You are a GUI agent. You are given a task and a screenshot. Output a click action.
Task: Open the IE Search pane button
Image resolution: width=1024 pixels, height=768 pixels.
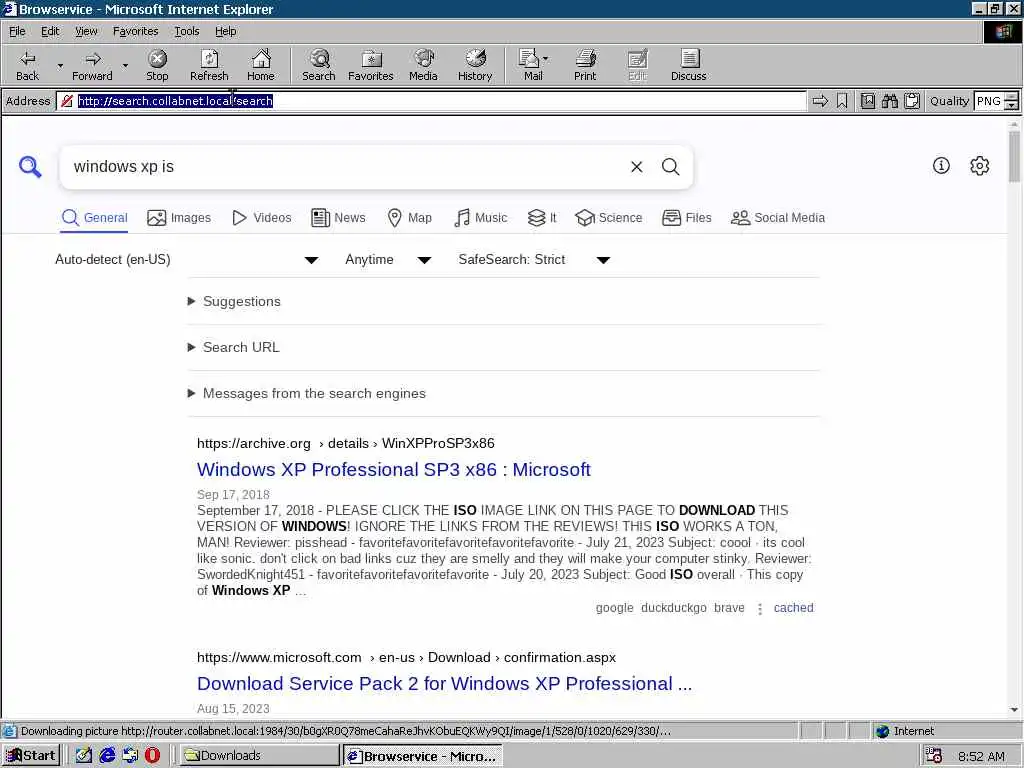tap(319, 65)
